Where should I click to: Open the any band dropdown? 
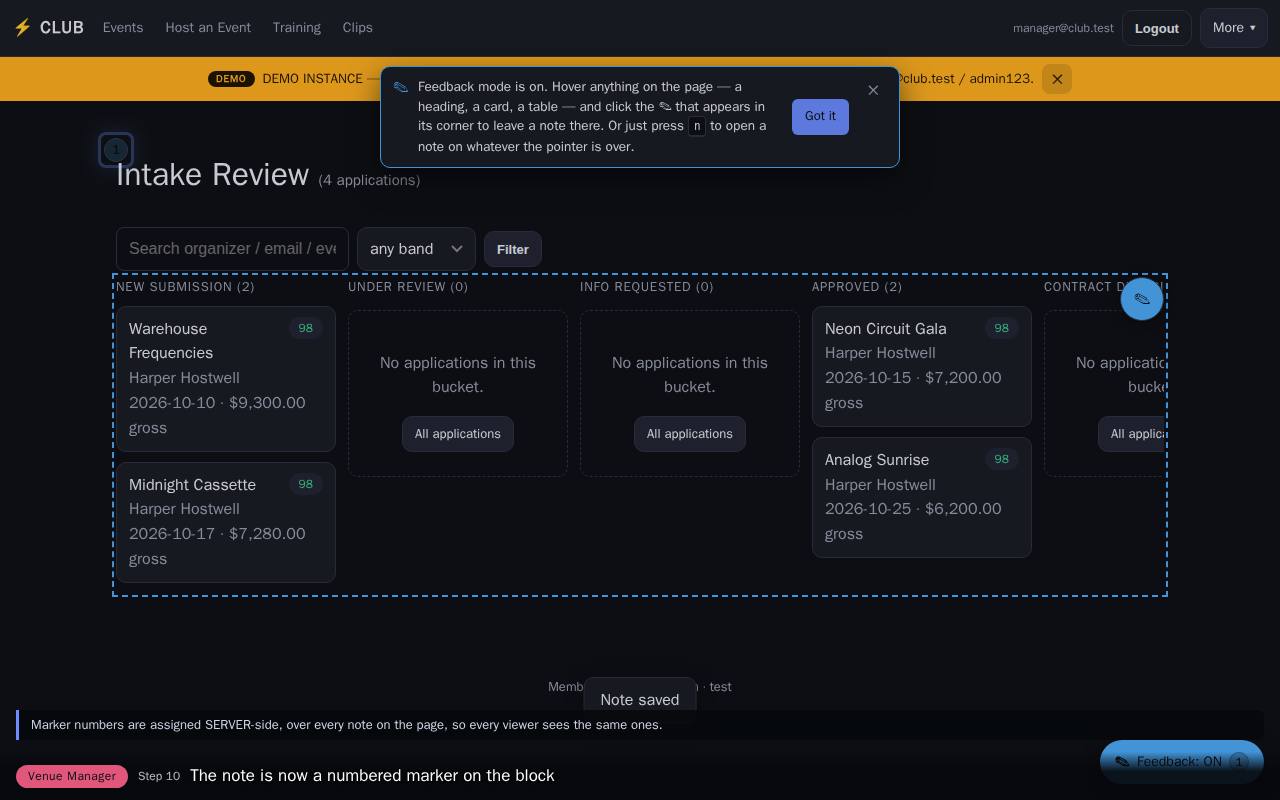416,249
